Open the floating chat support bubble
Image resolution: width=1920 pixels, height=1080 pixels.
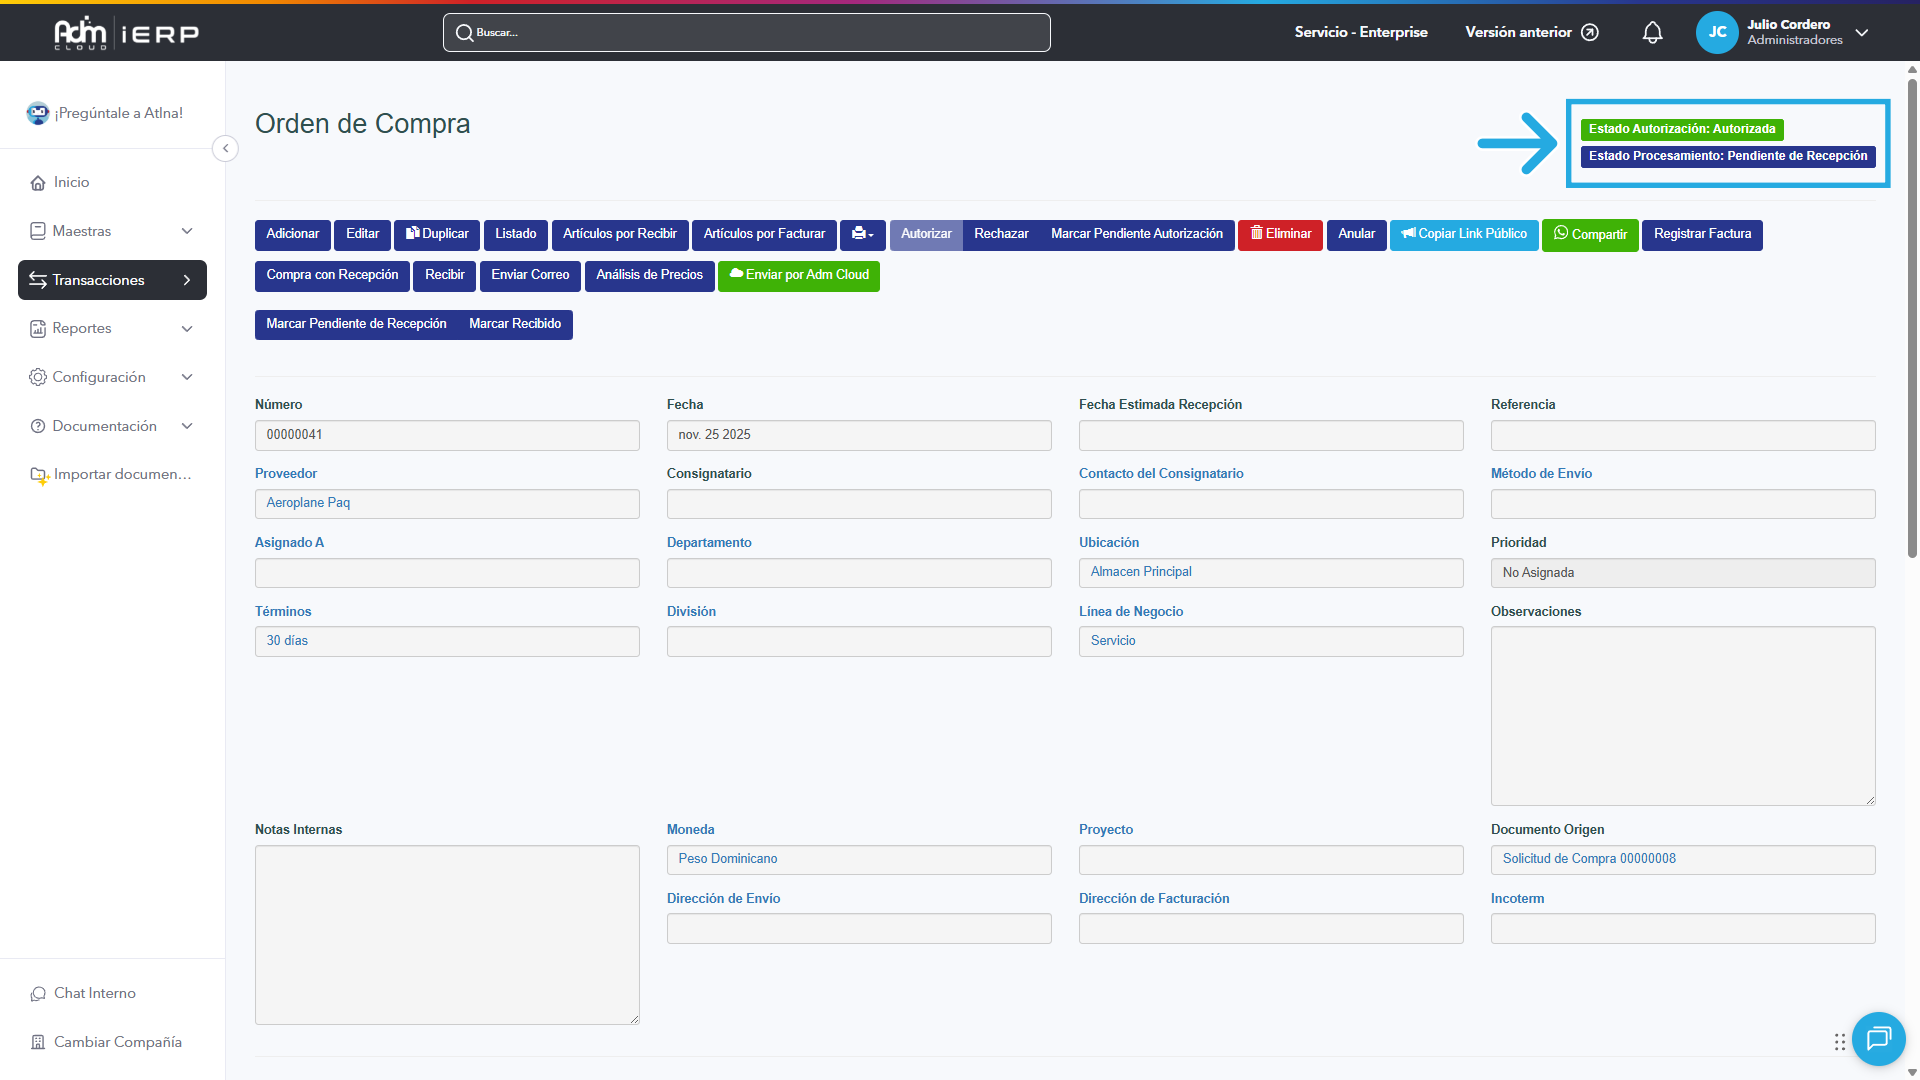point(1878,1039)
